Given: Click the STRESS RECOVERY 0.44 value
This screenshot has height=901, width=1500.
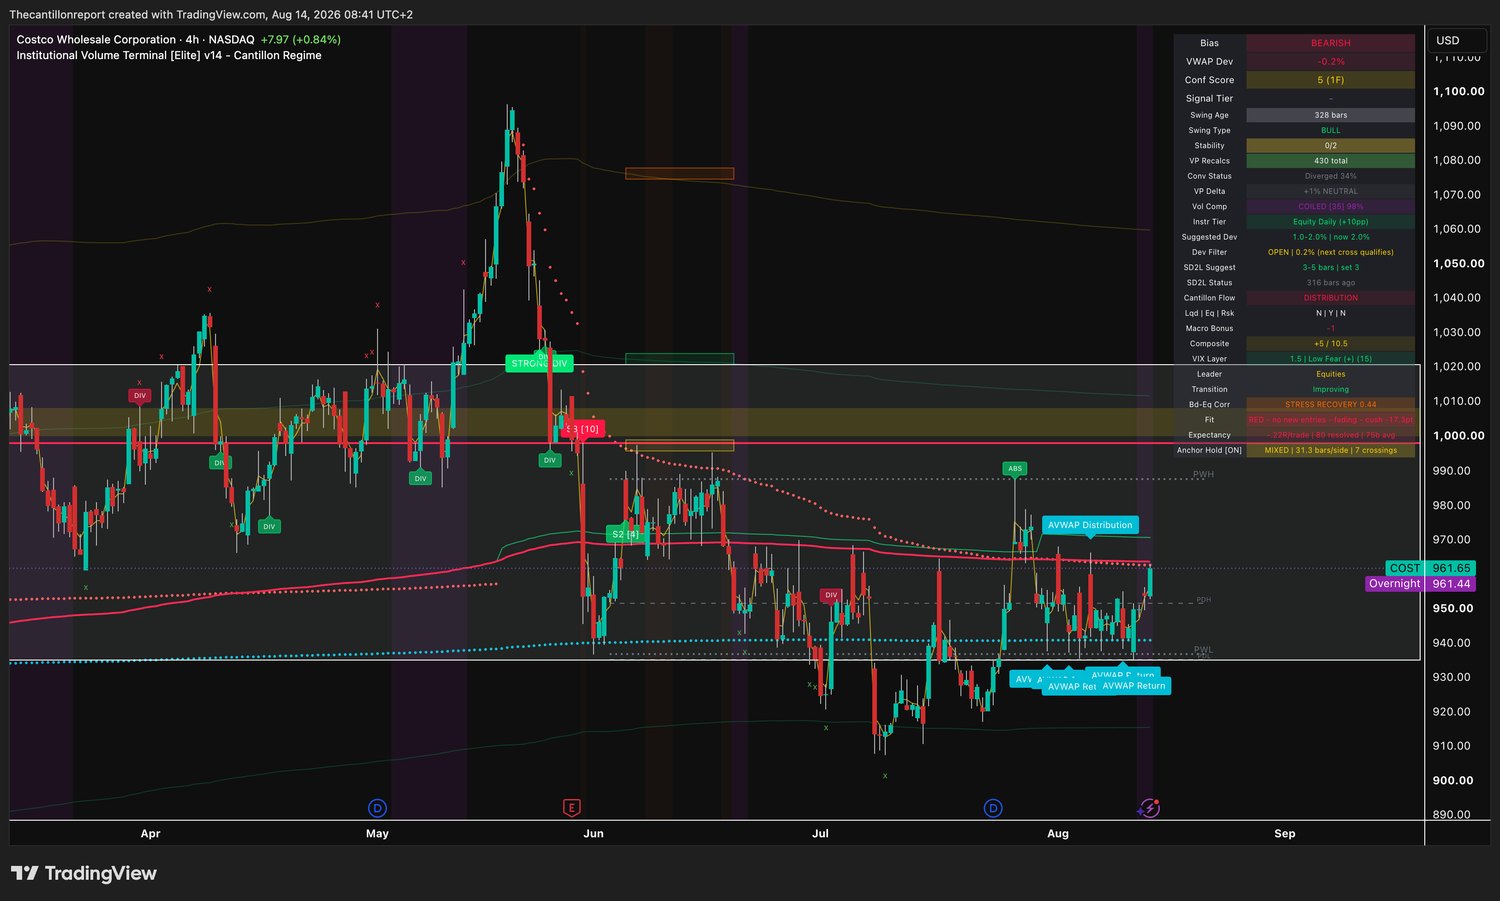Looking at the screenshot, I should [x=1330, y=405].
